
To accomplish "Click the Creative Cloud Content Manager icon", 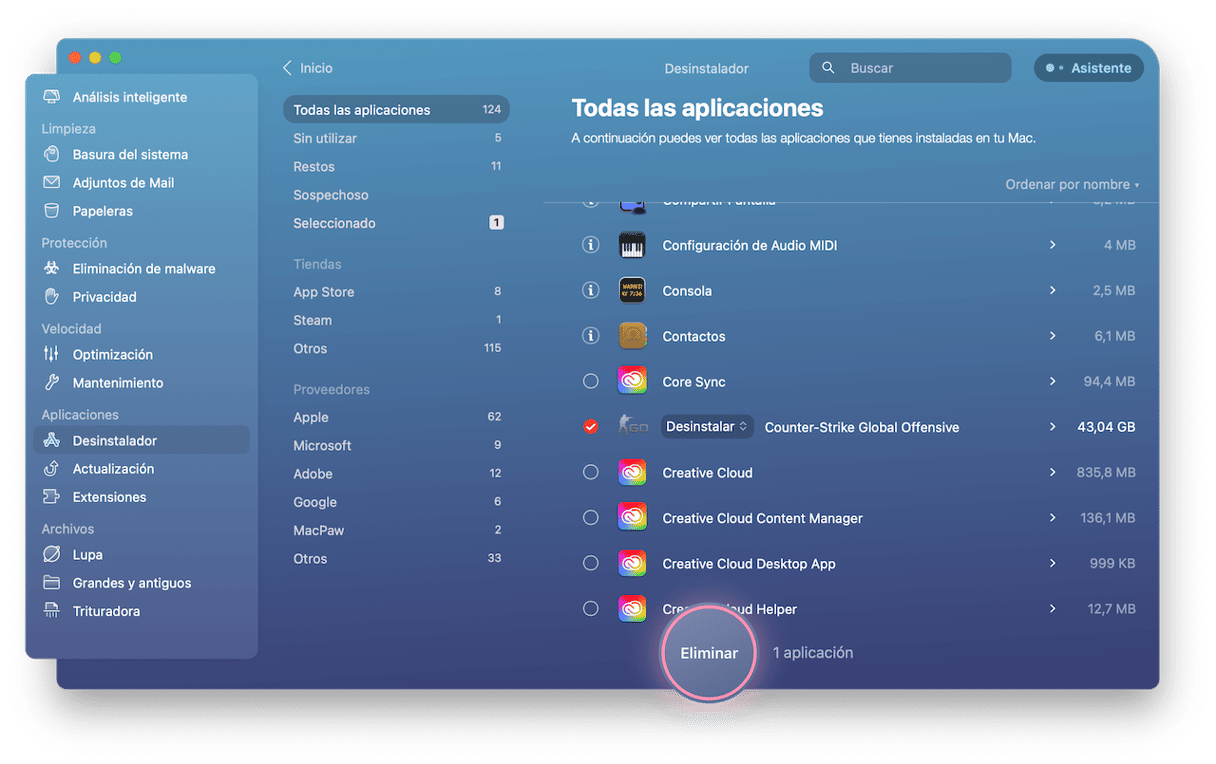I will pyautogui.click(x=632, y=518).
